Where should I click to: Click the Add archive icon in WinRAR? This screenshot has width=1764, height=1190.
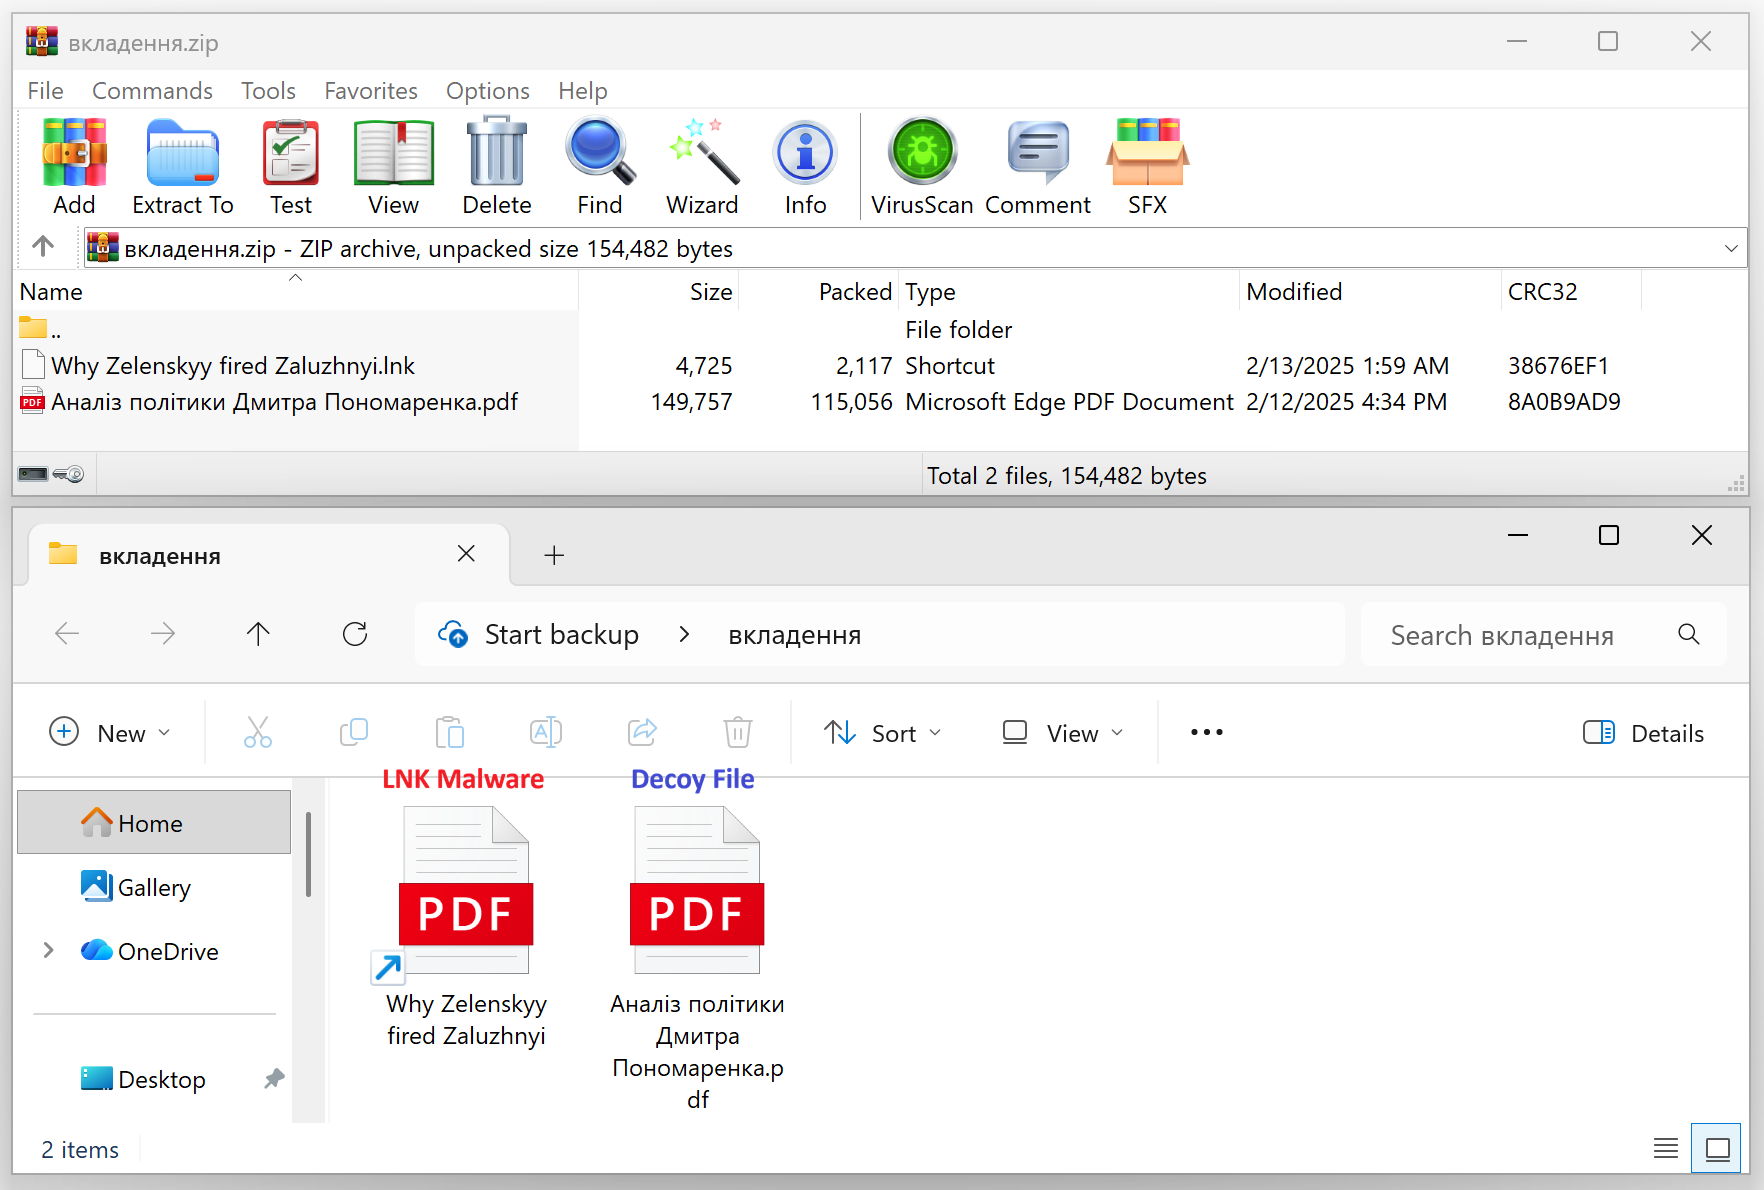click(x=74, y=166)
